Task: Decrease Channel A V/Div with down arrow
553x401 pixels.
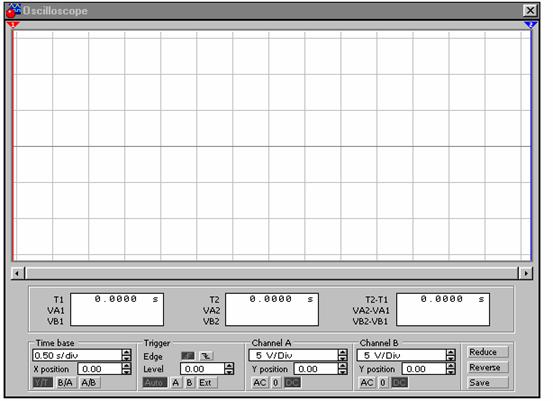Action: pos(342,358)
